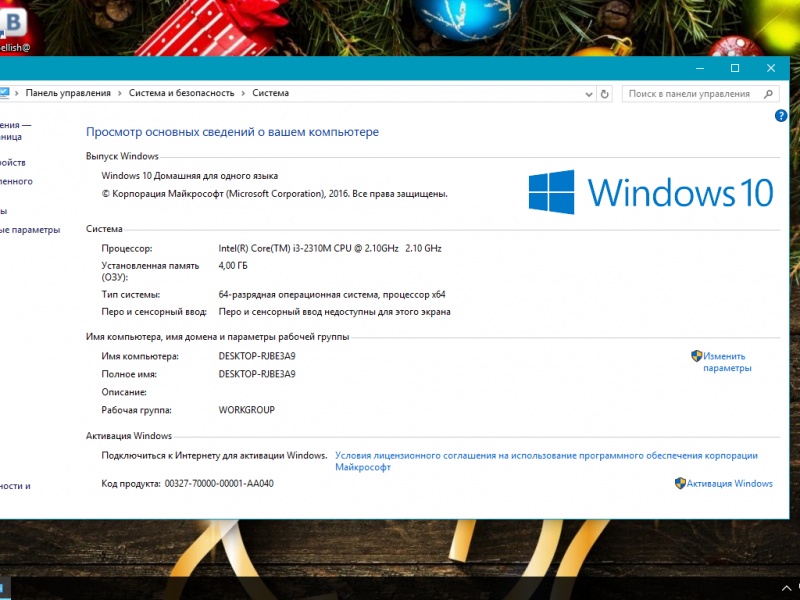The height and width of the screenshot is (600, 800).
Task: Click the 4,00 ГБ memory value
Action: tap(233, 266)
